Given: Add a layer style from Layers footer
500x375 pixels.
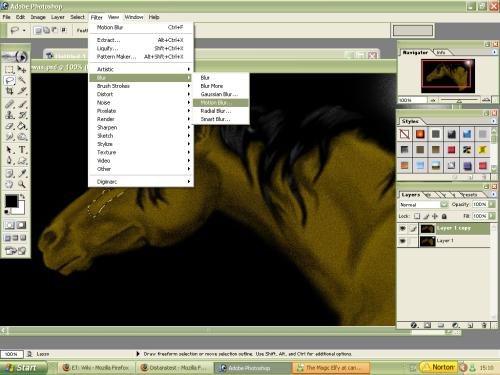Looking at the screenshot, I should (414, 325).
